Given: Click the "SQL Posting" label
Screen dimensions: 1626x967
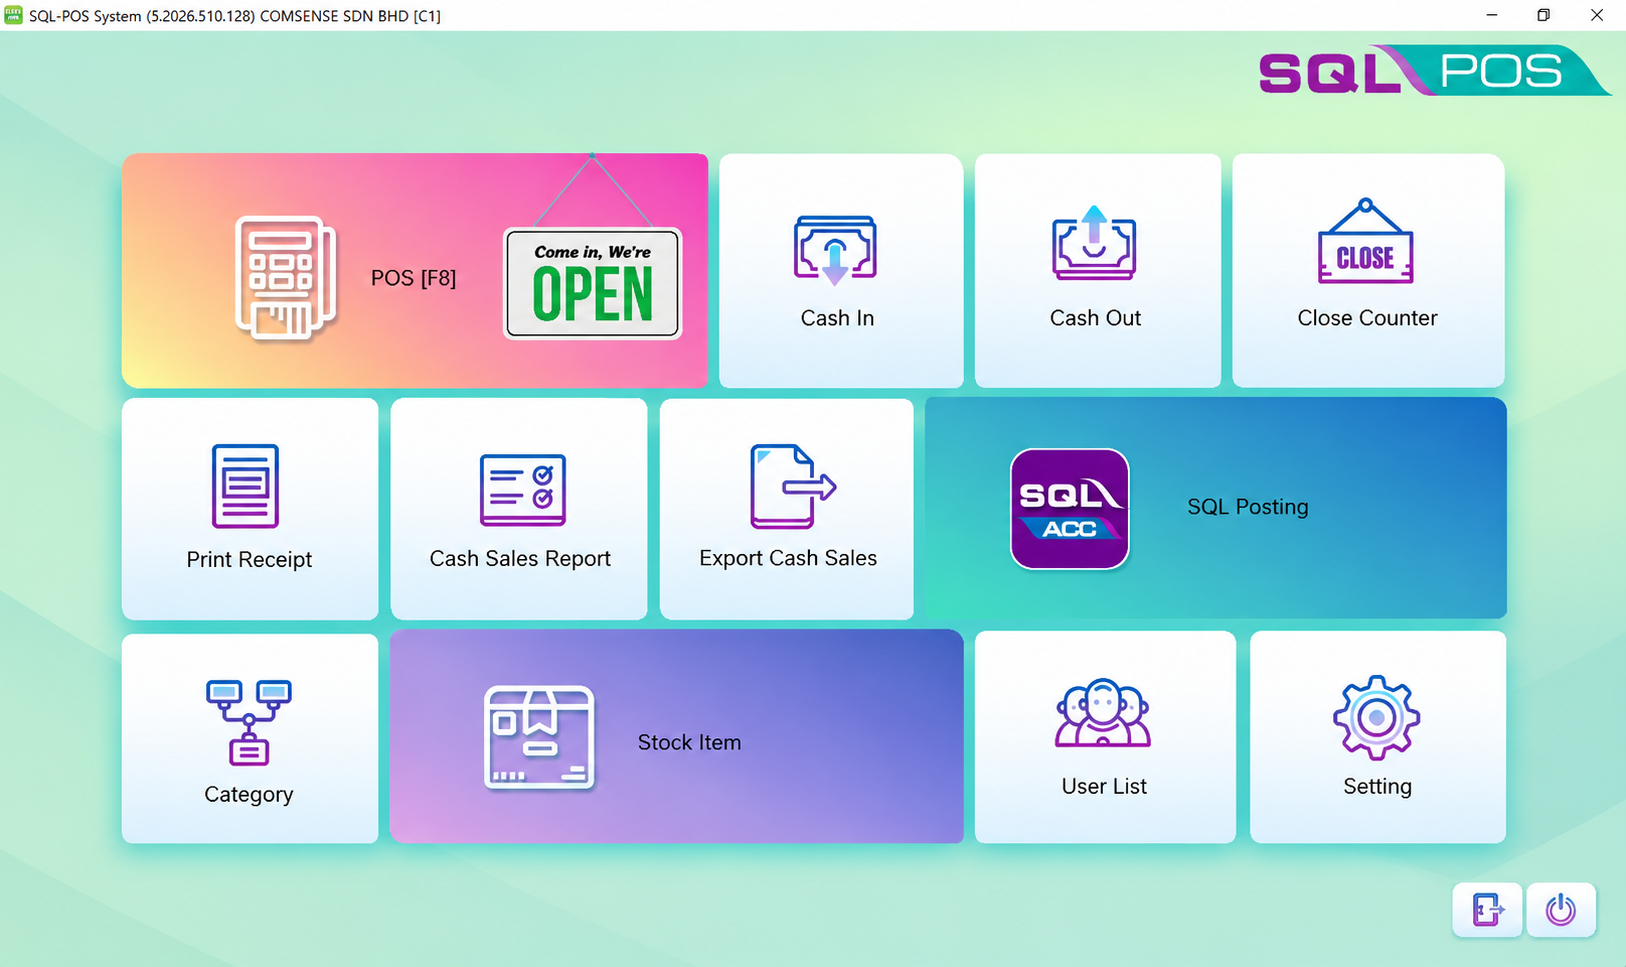Looking at the screenshot, I should [x=1247, y=507].
